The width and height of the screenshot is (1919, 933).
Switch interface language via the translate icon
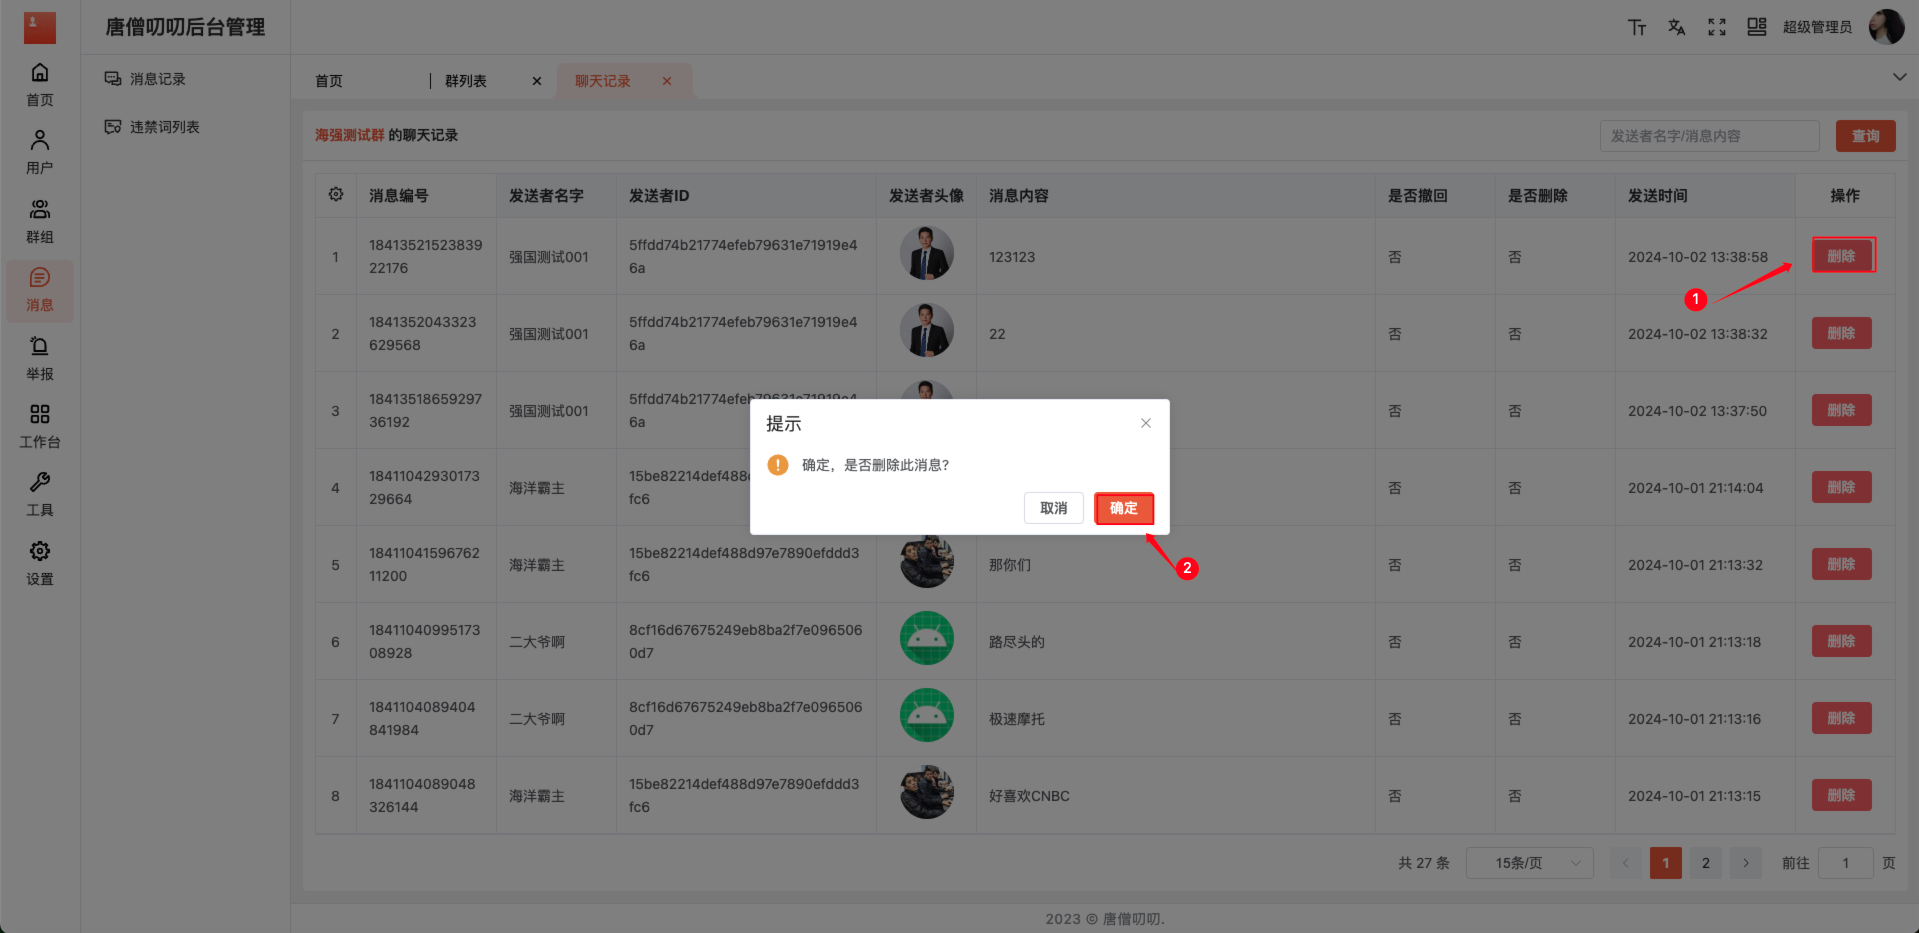(x=1676, y=27)
